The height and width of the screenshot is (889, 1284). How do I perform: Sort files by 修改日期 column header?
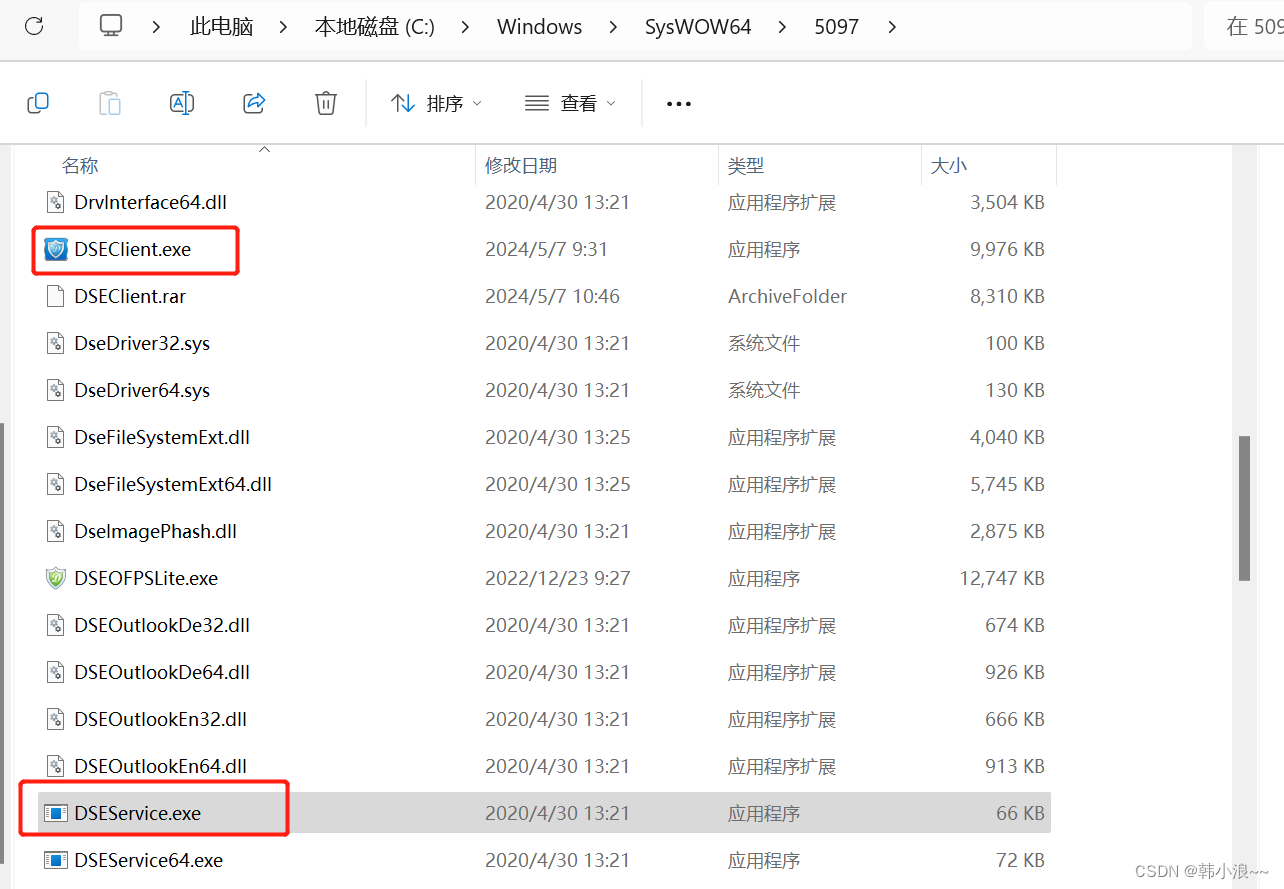[x=521, y=166]
